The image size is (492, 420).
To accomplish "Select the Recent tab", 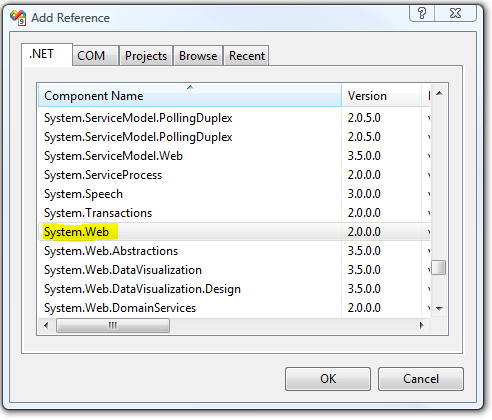I will [x=247, y=56].
